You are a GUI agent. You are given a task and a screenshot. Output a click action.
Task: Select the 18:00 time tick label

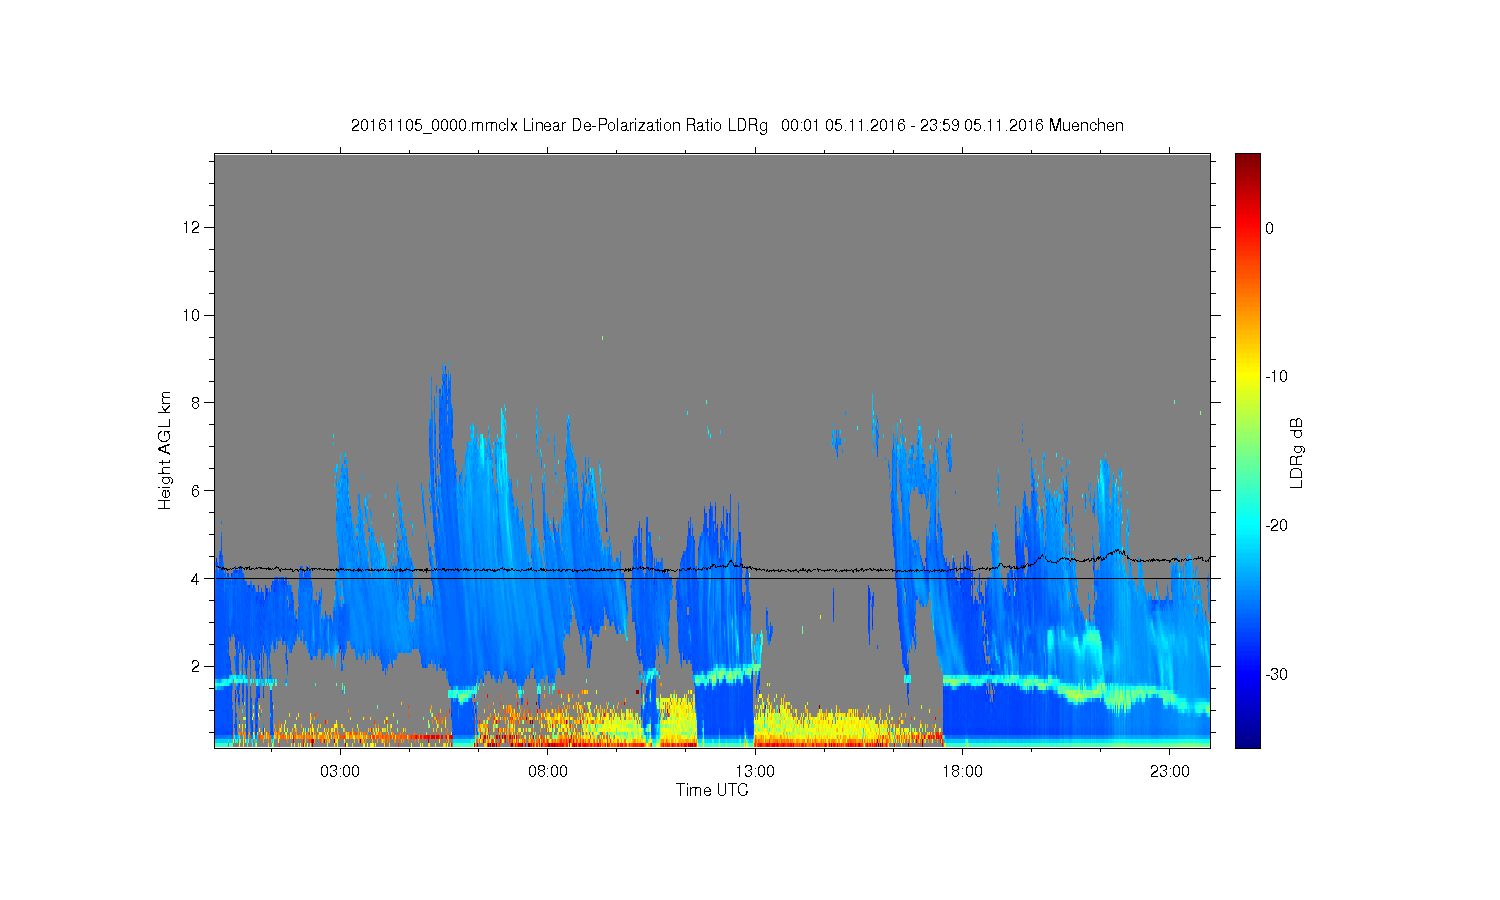tap(962, 772)
